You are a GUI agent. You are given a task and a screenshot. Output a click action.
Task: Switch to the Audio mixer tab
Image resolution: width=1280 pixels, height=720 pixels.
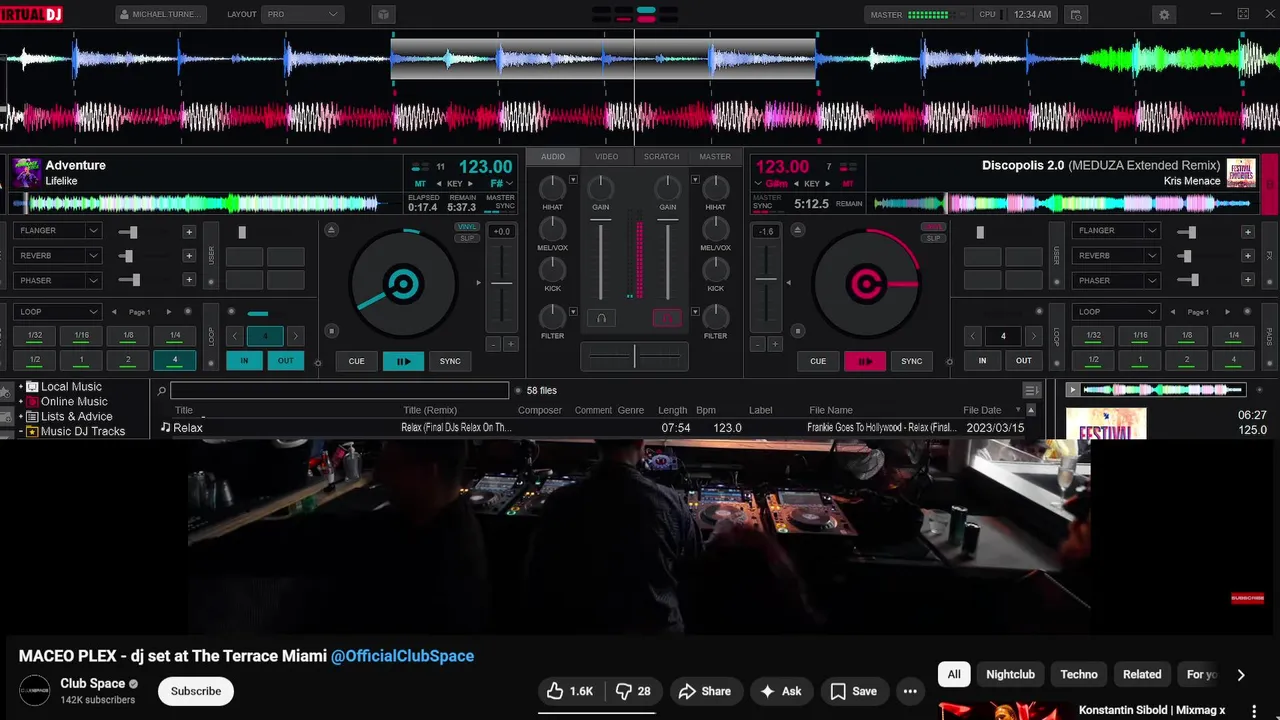[553, 157]
